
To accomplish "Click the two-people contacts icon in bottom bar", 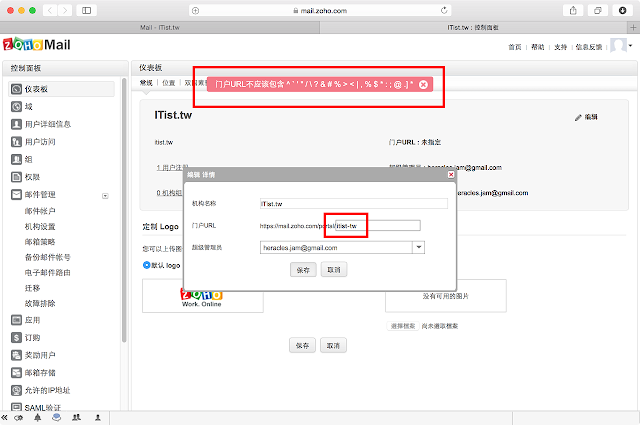I will point(76,417).
